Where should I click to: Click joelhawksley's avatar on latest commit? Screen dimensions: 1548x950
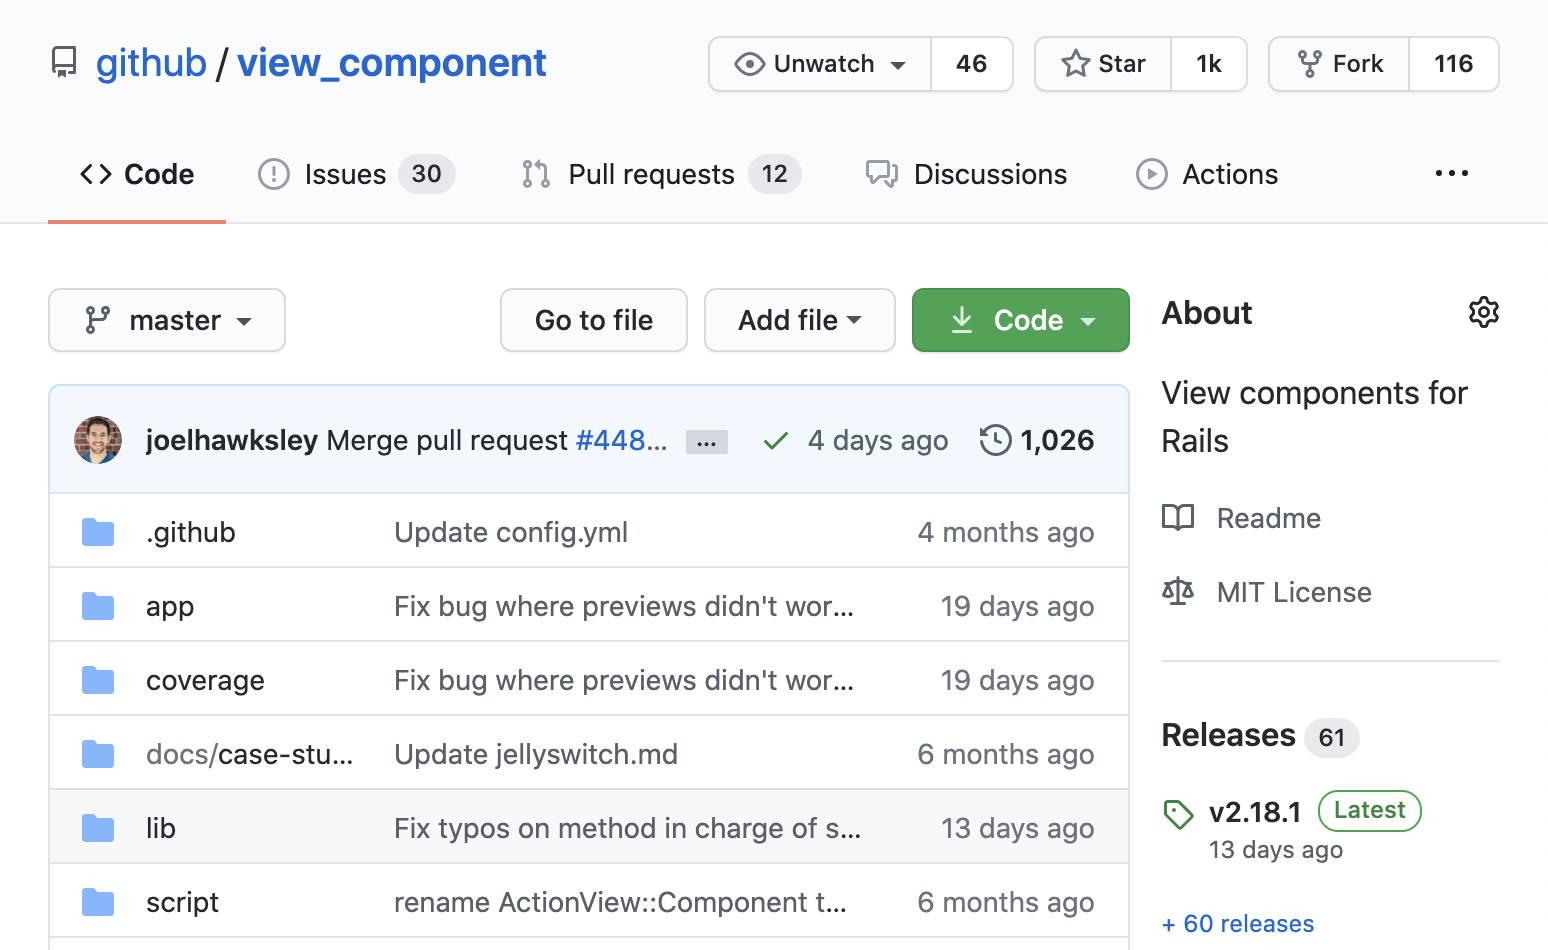(x=97, y=440)
